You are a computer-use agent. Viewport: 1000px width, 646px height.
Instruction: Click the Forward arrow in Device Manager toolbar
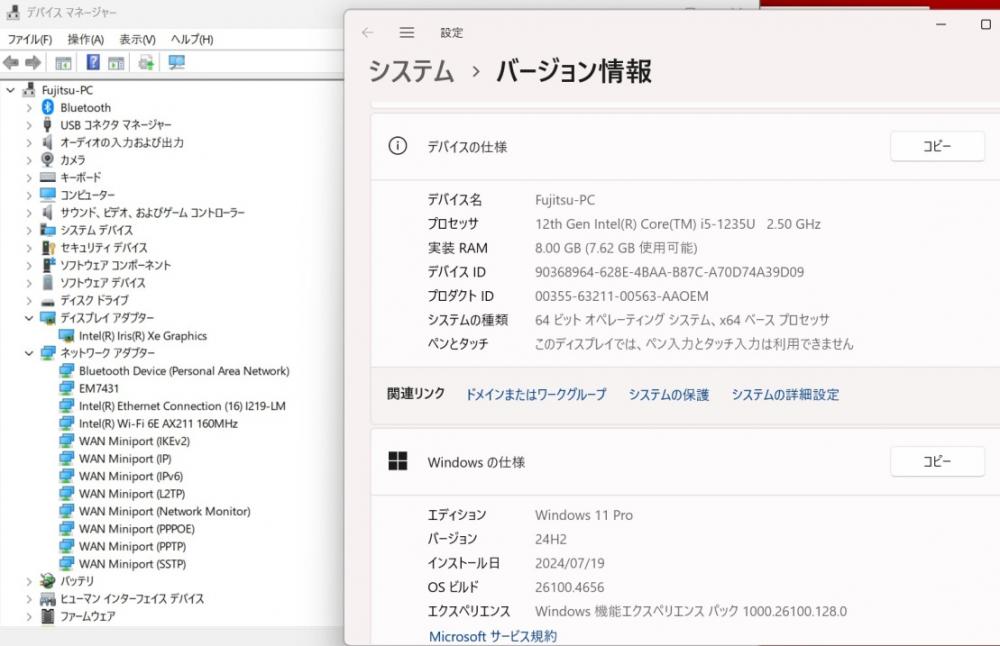pyautogui.click(x=33, y=62)
